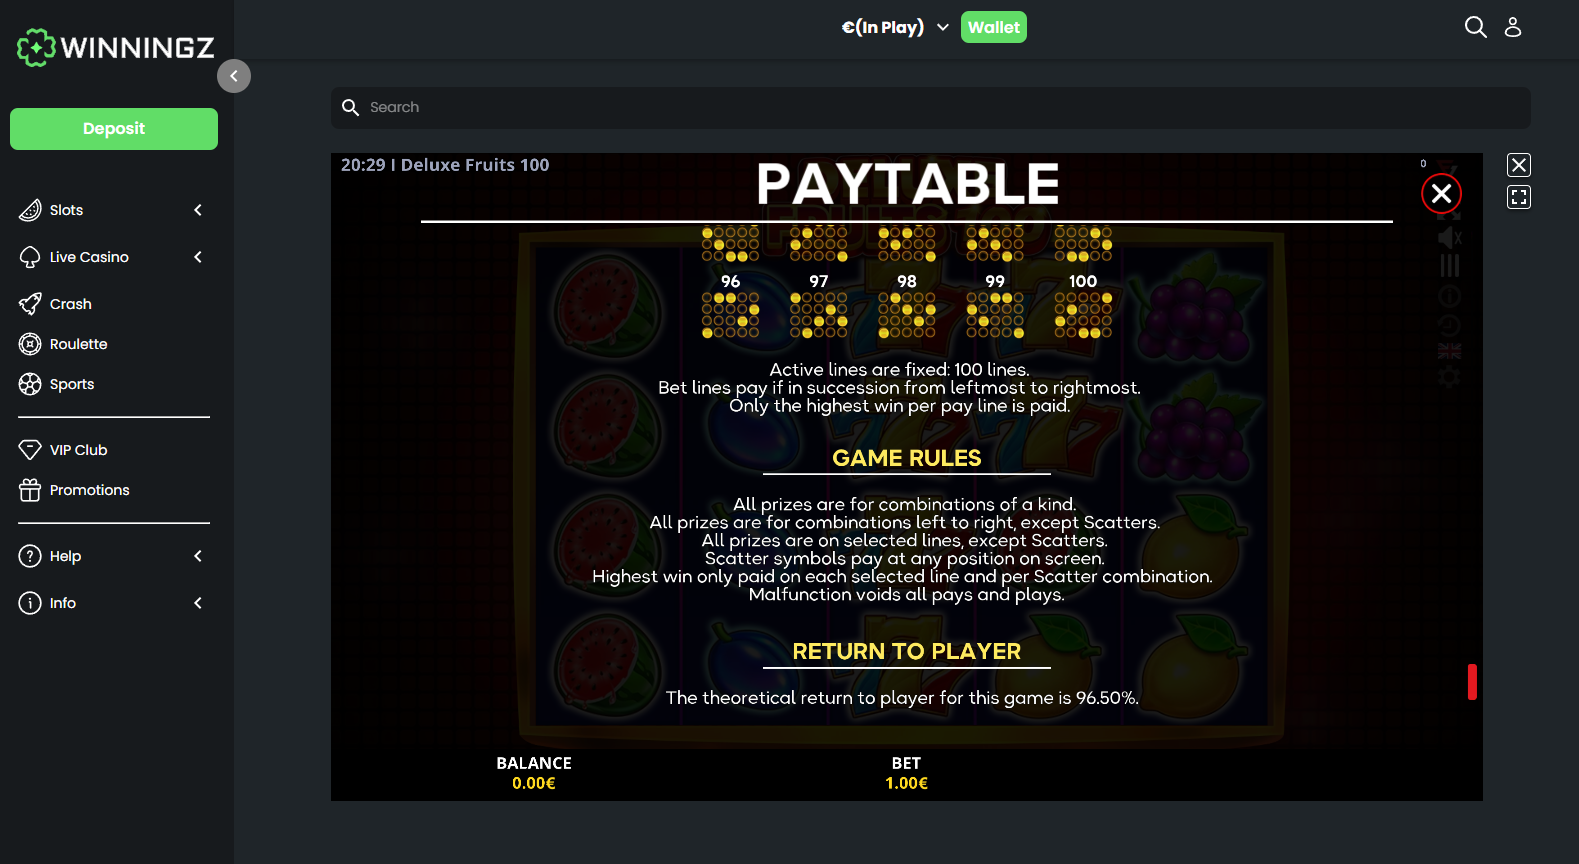Open the user account profile icon
The image size is (1579, 864).
pos(1513,27)
